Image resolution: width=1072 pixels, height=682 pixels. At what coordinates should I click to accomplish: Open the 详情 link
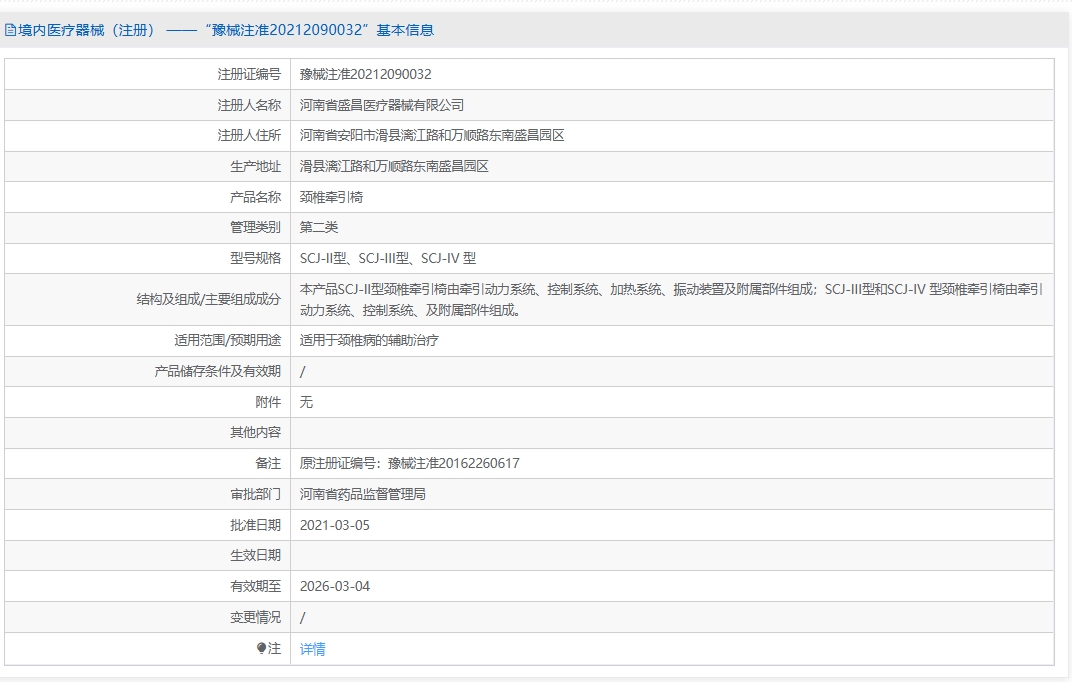click(x=312, y=649)
